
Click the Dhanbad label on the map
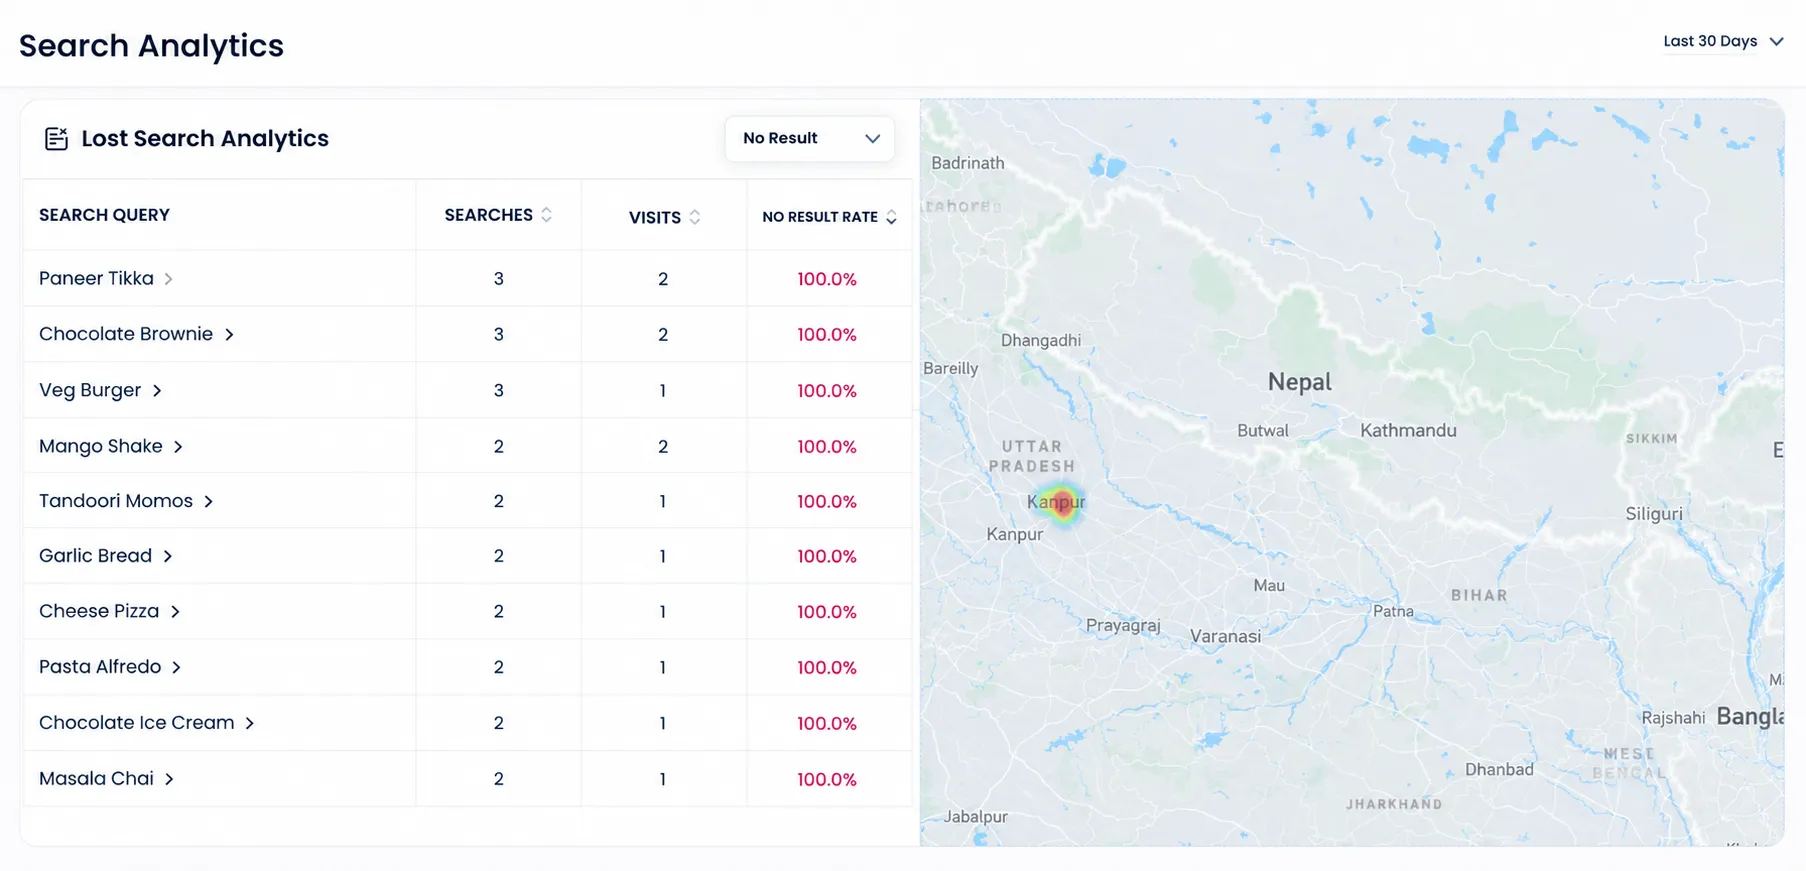coord(1499,769)
